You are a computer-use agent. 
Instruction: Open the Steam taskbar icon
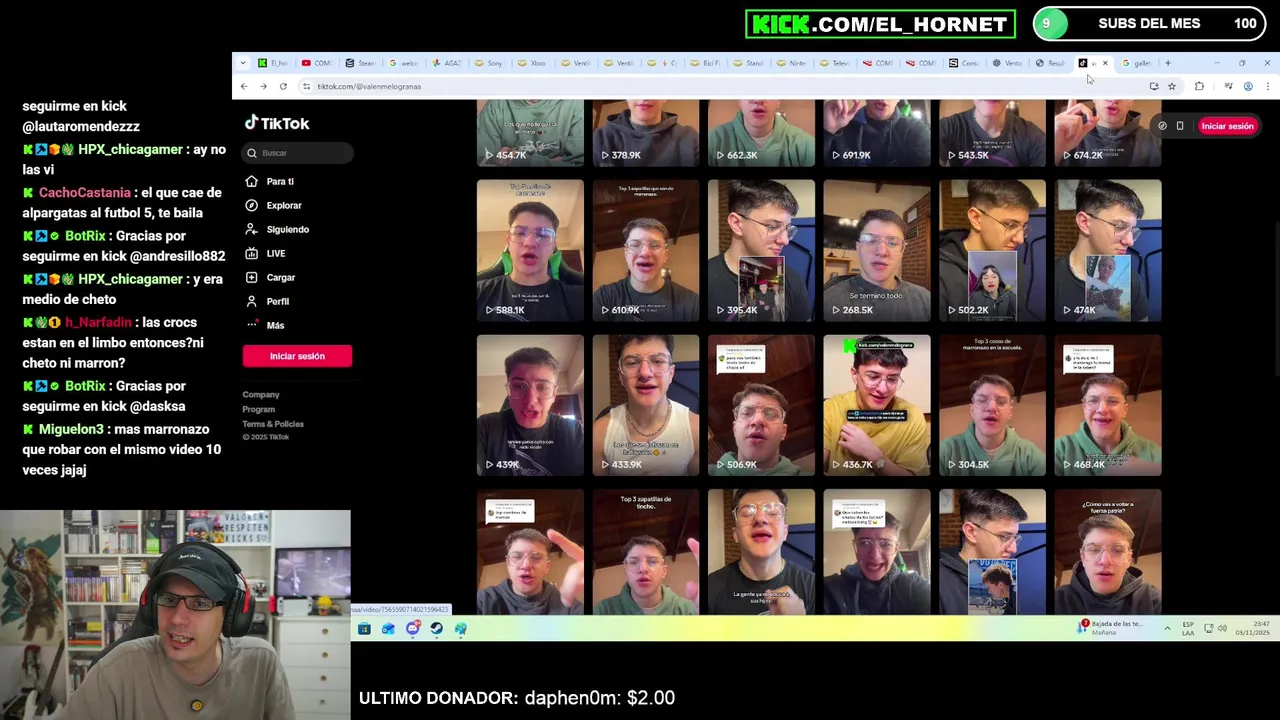coord(436,629)
